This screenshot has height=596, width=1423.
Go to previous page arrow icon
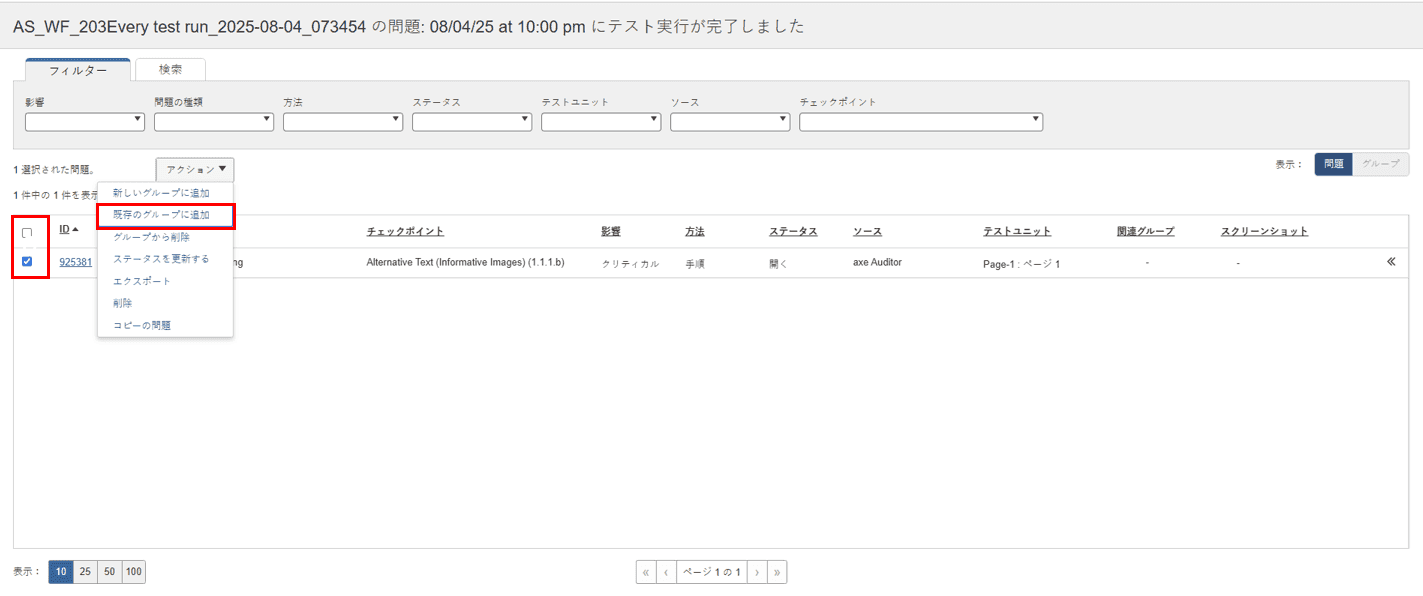pos(666,572)
